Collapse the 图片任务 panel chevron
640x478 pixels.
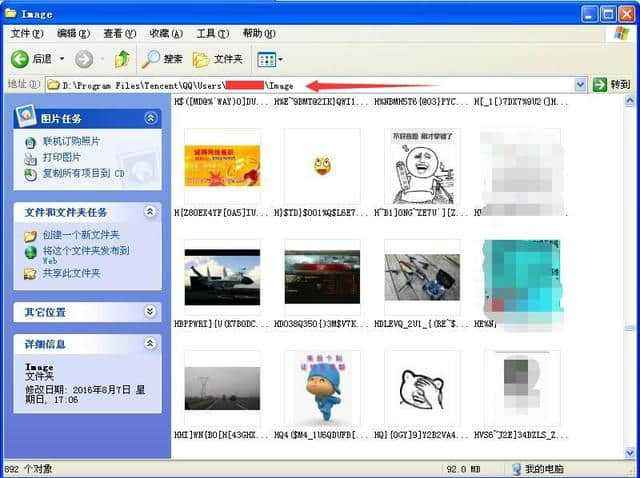point(150,118)
